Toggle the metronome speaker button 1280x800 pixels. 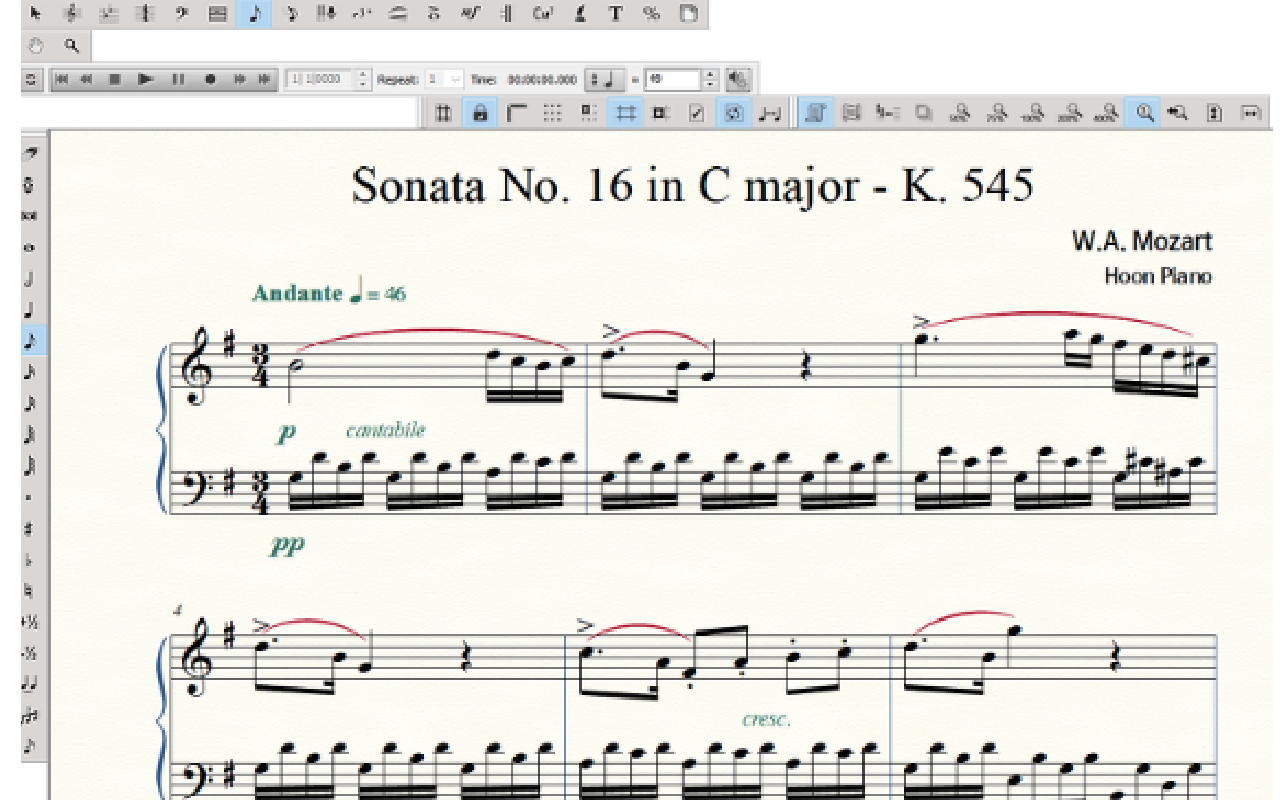click(x=738, y=79)
